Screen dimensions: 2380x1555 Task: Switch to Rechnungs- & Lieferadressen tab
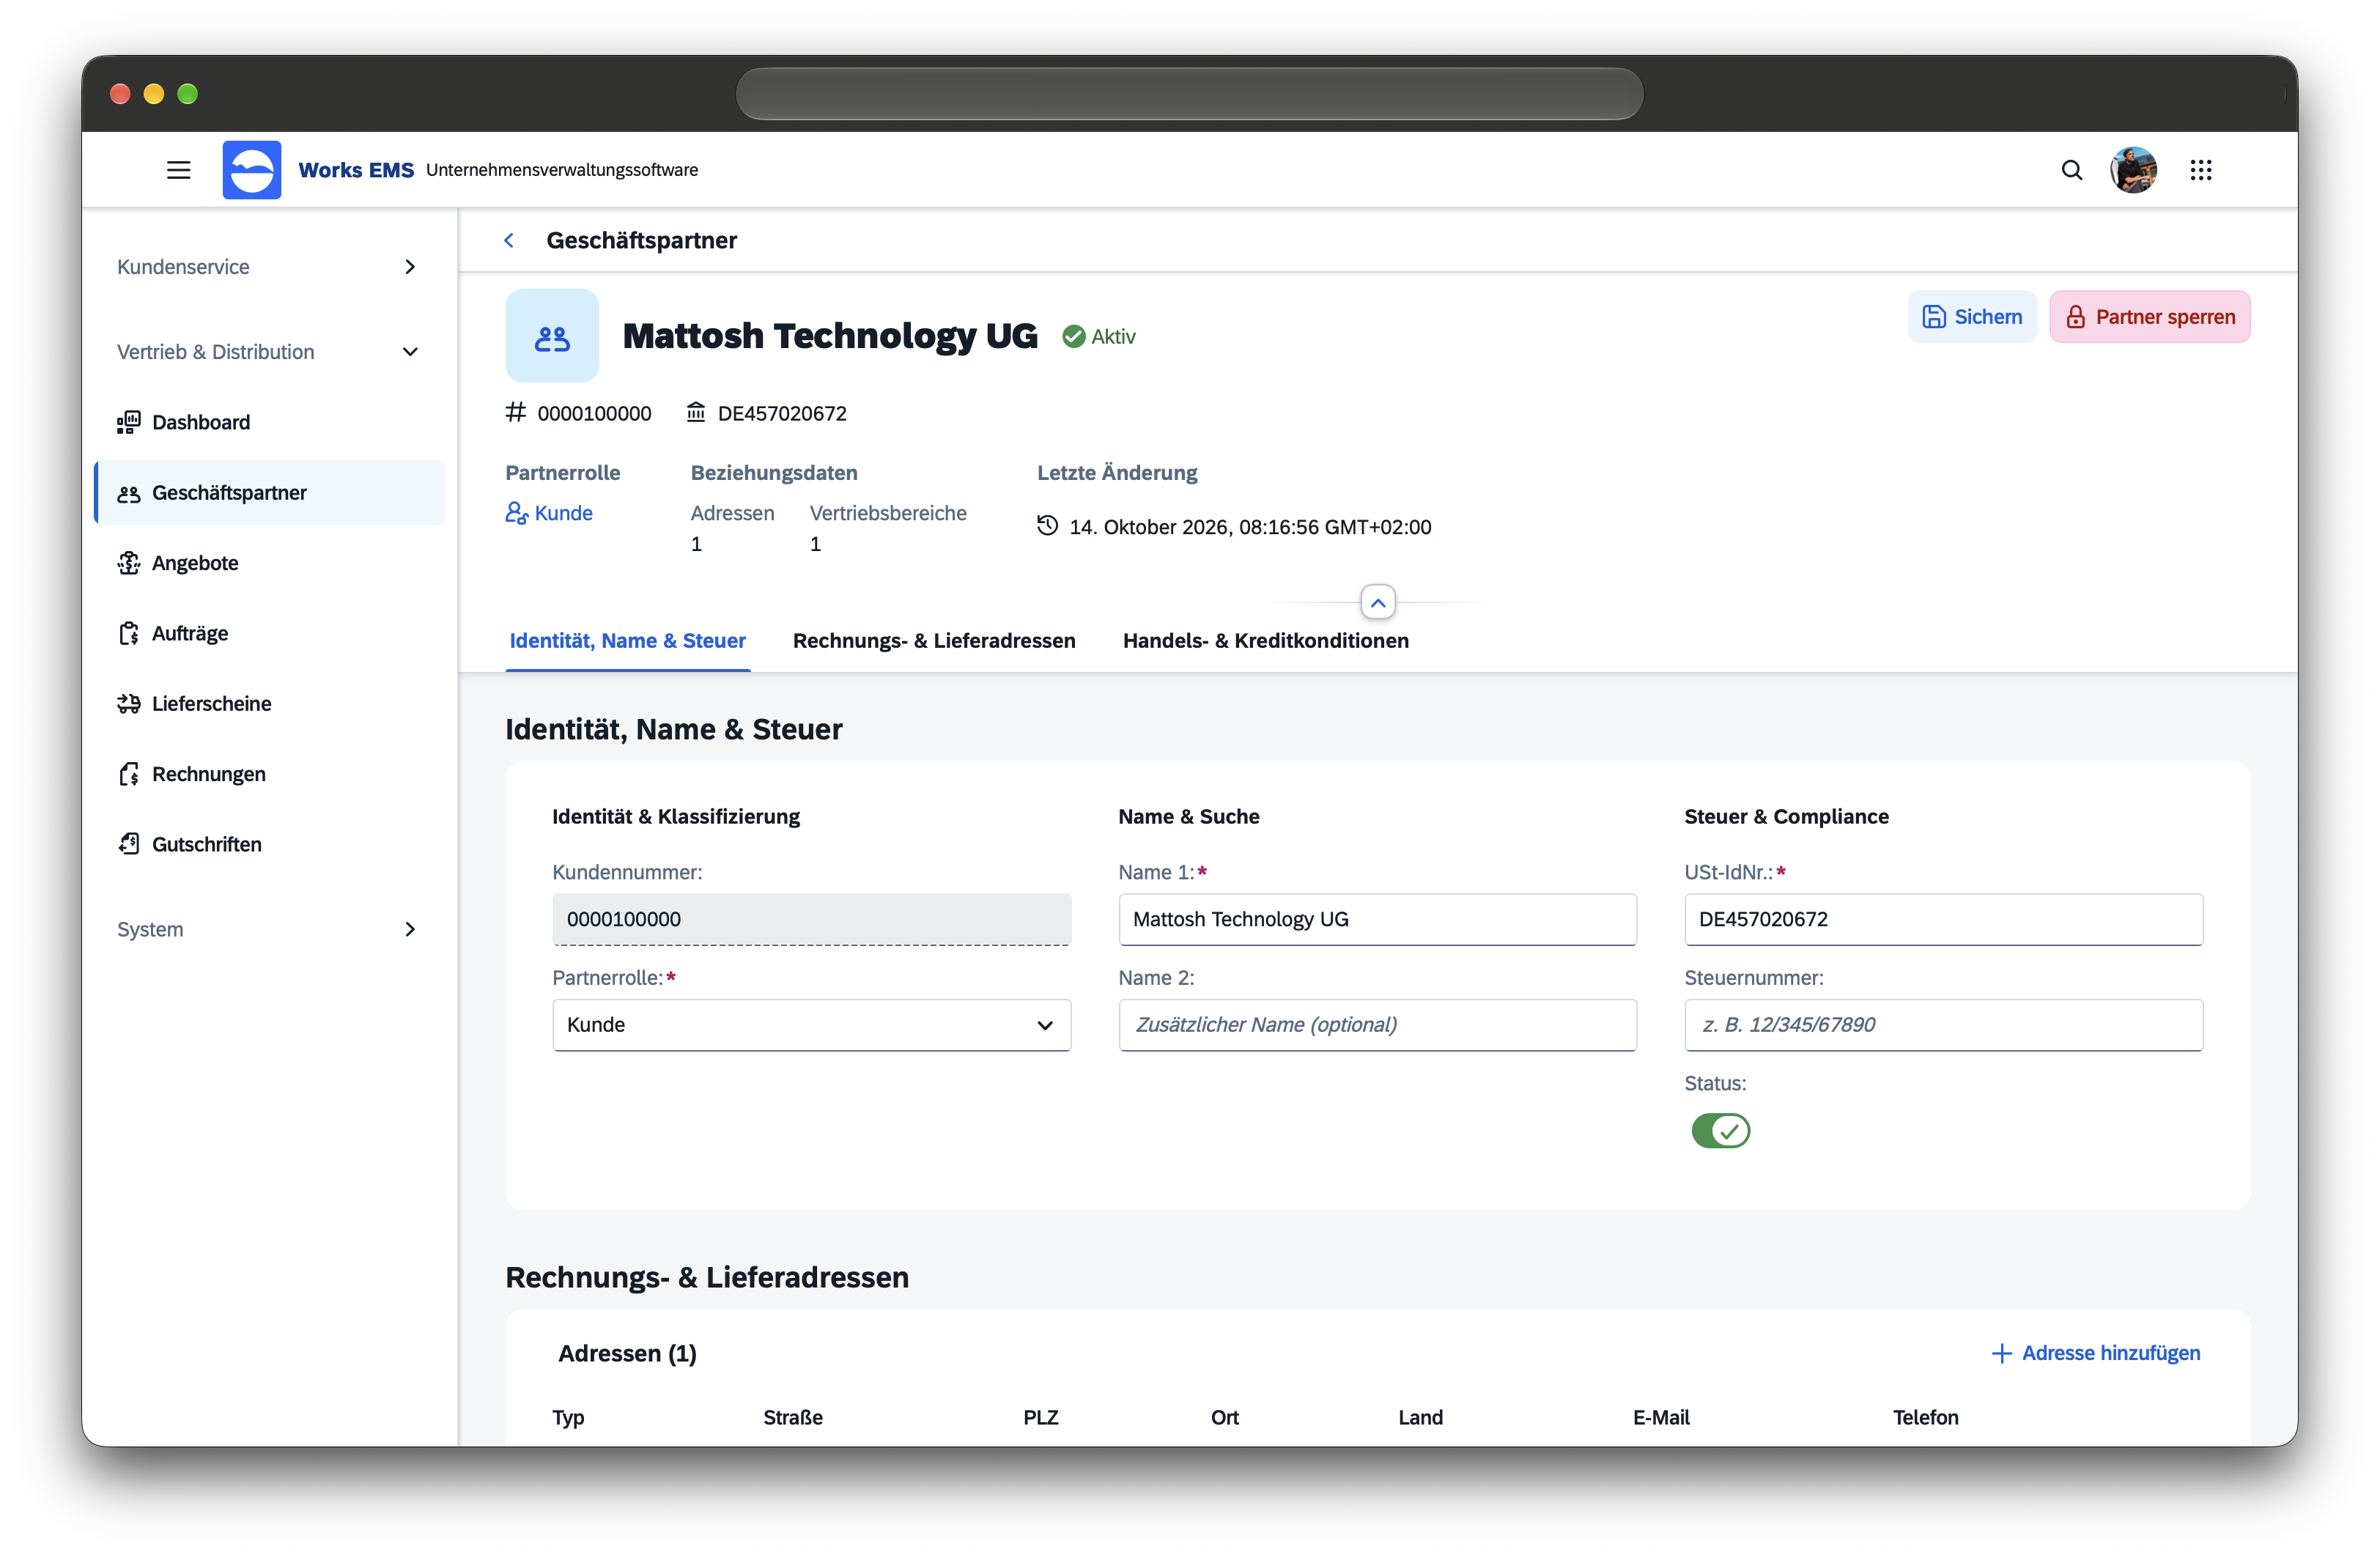click(x=934, y=641)
